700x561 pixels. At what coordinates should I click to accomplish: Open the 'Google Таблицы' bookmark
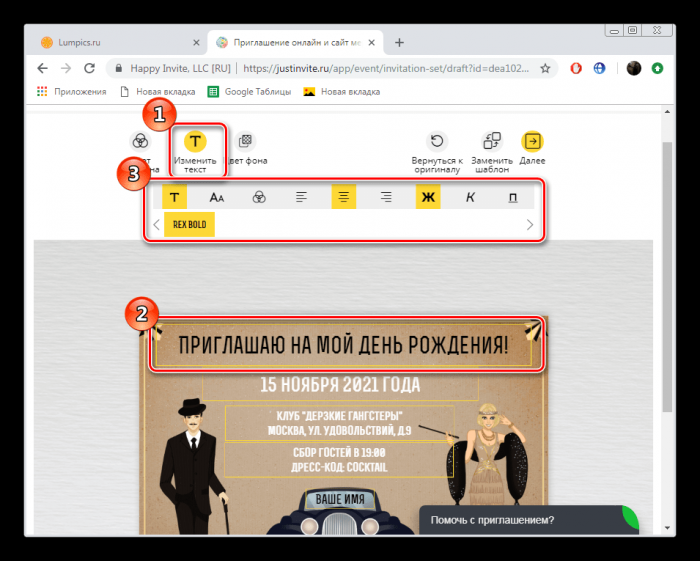click(x=250, y=92)
